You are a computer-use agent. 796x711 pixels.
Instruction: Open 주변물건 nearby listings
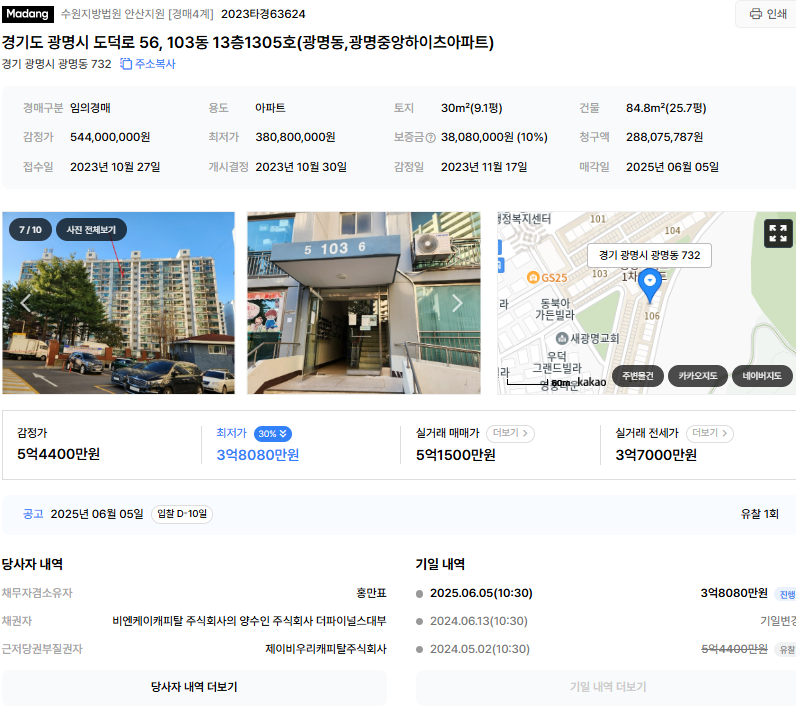click(x=638, y=376)
